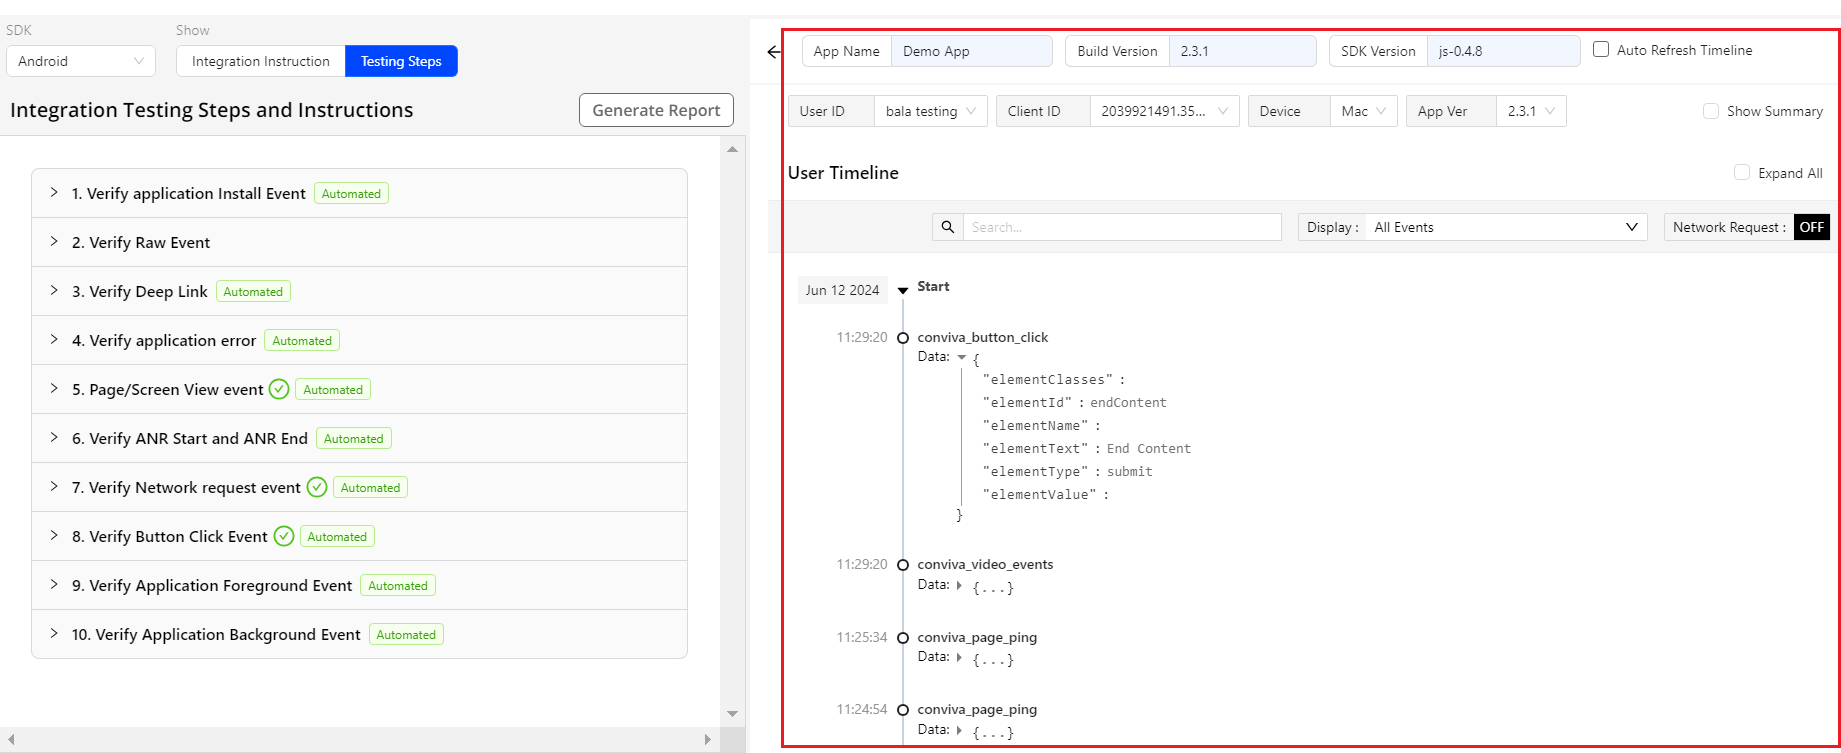This screenshot has width=1841, height=753.
Task: Toggle the Show Summary checkbox
Action: tap(1711, 111)
